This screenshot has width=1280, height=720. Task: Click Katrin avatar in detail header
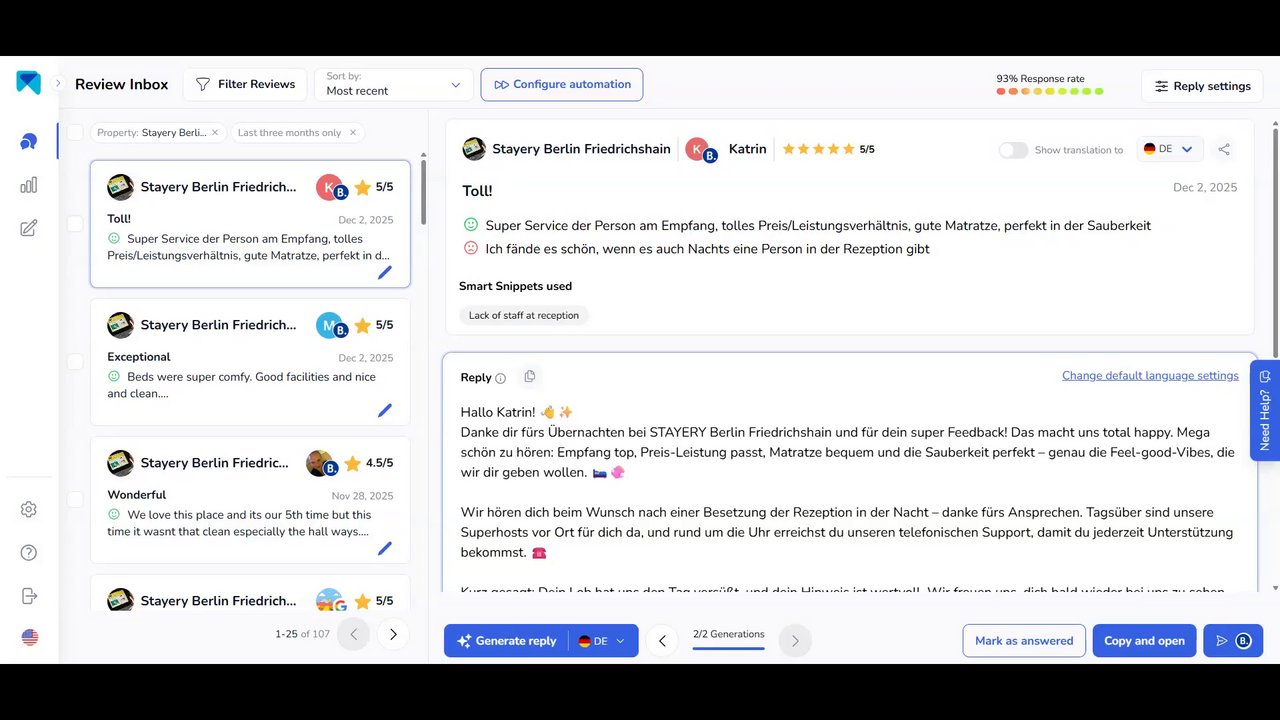(x=698, y=149)
